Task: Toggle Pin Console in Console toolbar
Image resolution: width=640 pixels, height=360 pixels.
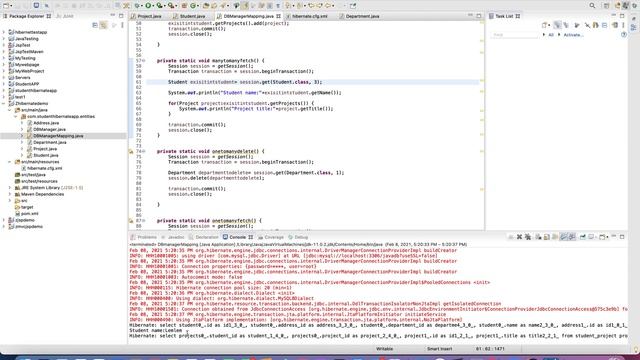Action: [582, 237]
